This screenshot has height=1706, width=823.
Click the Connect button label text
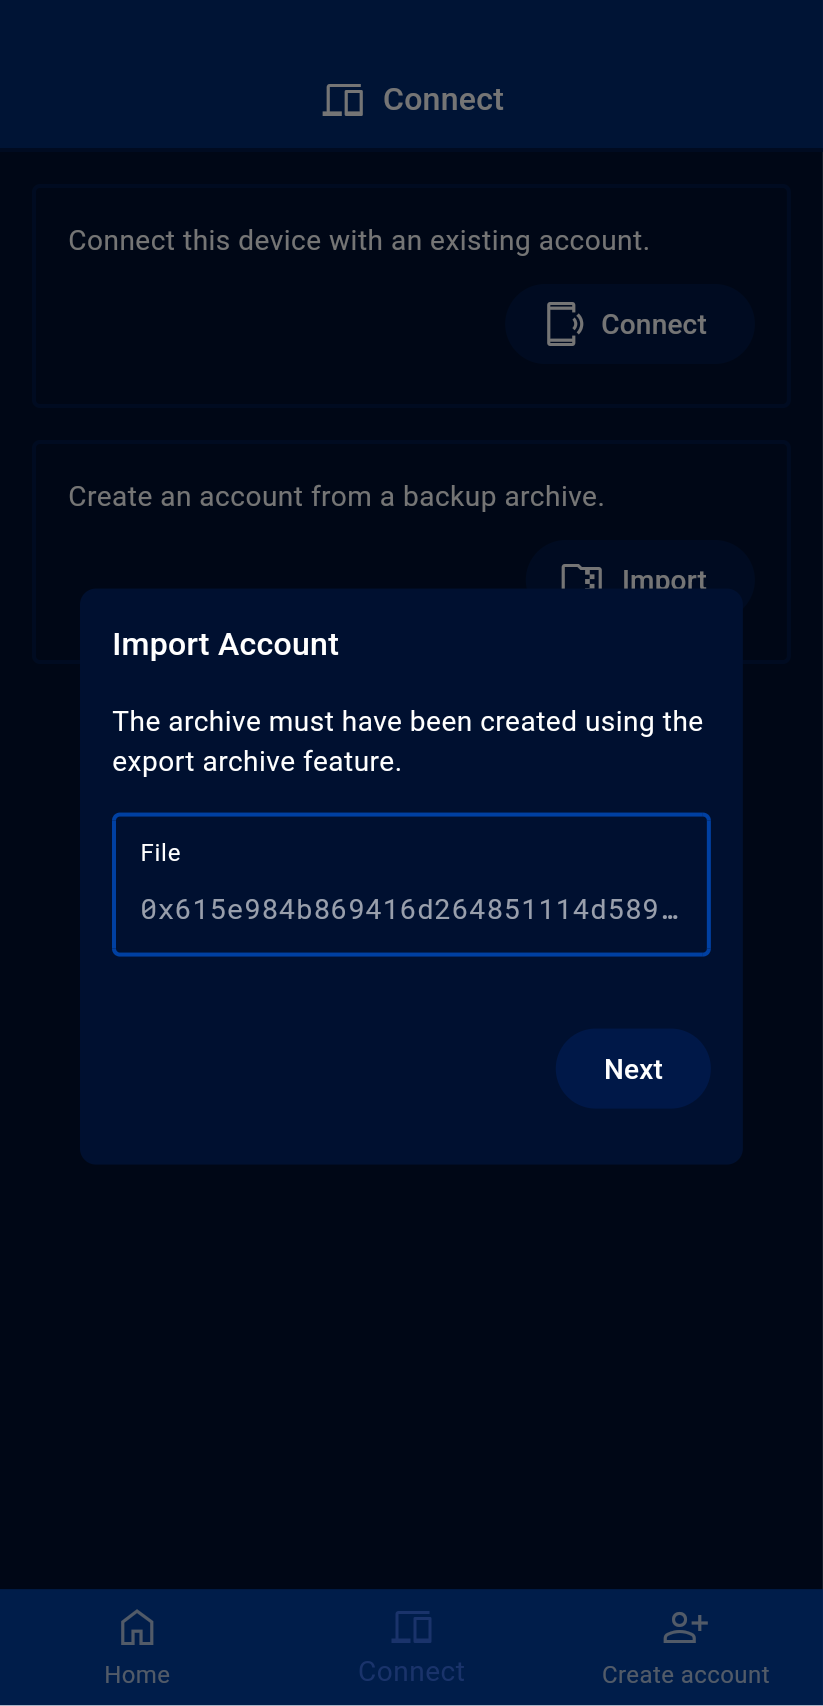click(x=653, y=324)
